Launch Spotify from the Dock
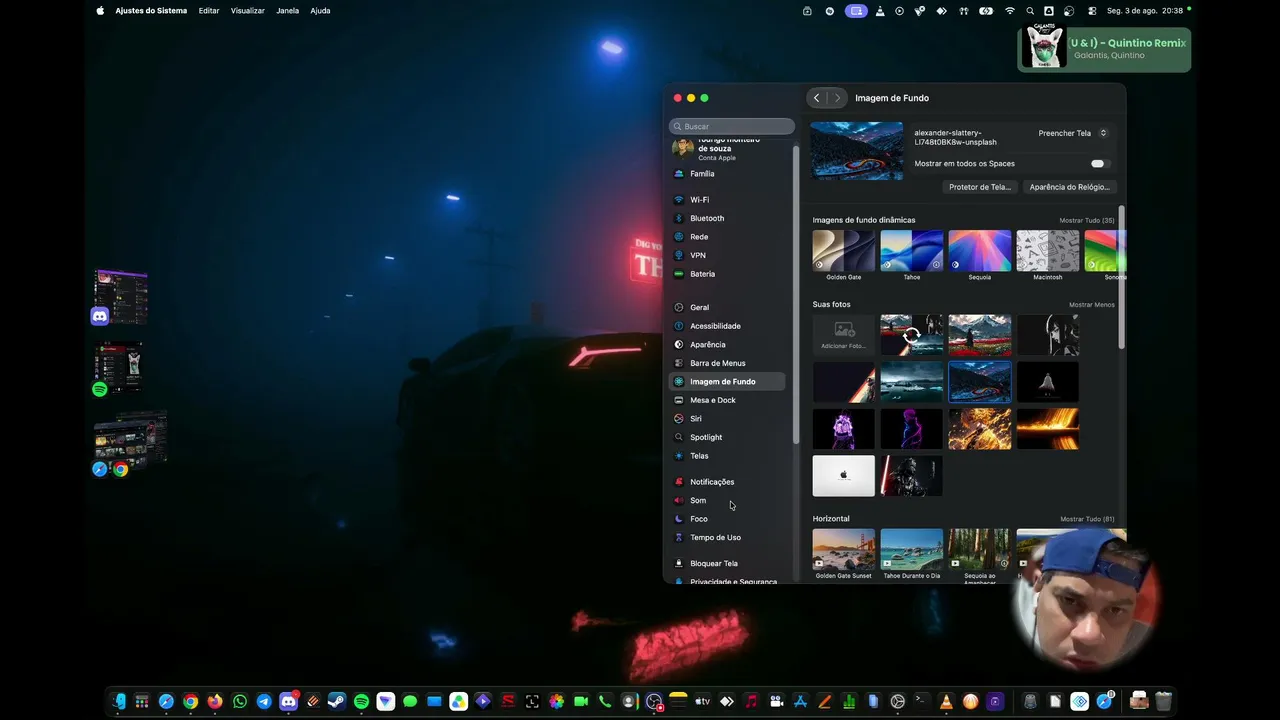 [361, 702]
